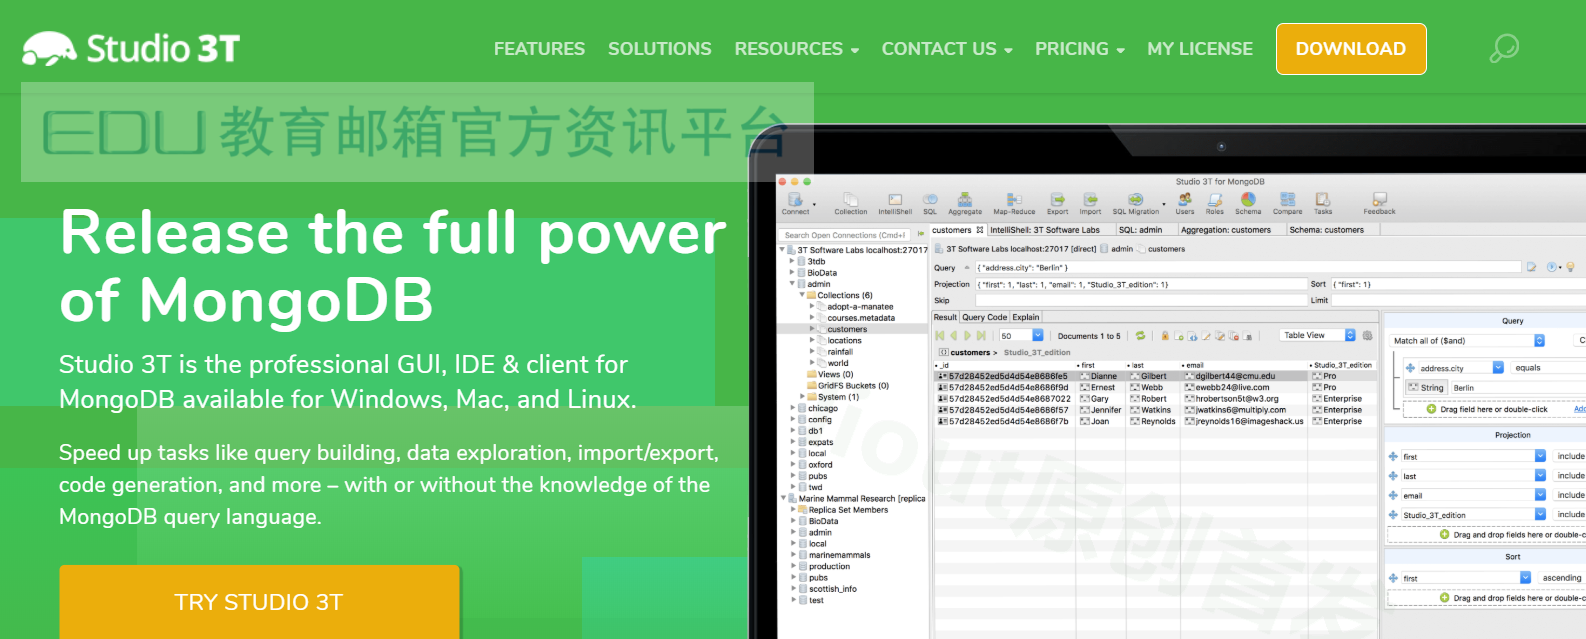The height and width of the screenshot is (639, 1586).
Task: Open the Query Code tab
Action: click(x=984, y=317)
